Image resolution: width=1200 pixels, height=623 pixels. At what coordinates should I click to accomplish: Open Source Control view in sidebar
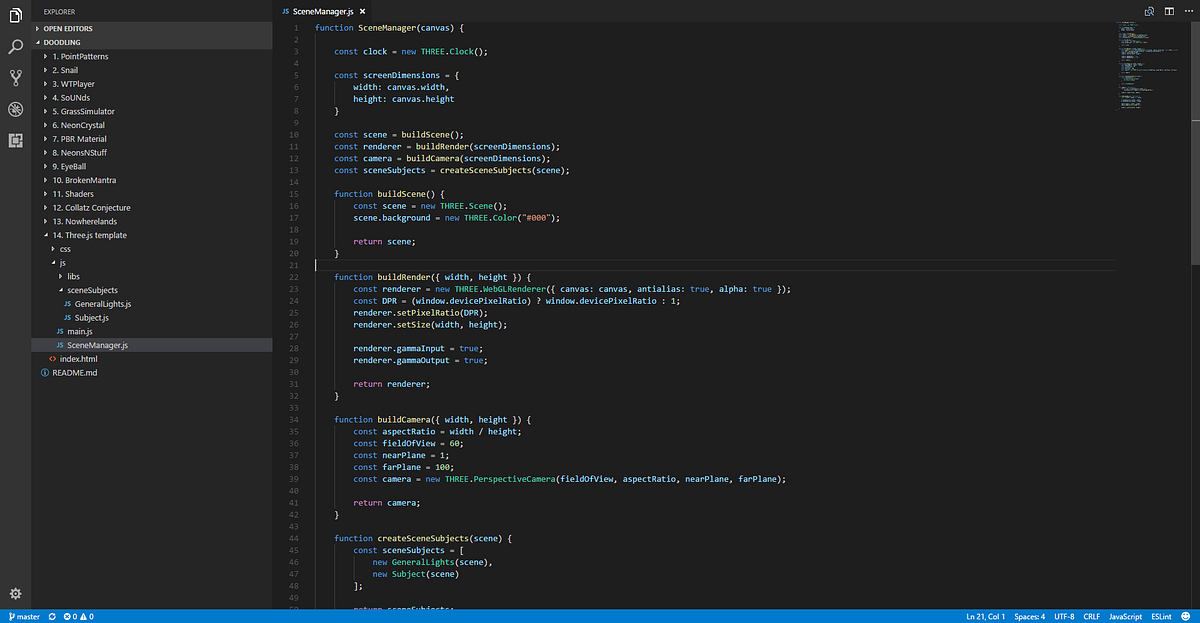[15, 78]
